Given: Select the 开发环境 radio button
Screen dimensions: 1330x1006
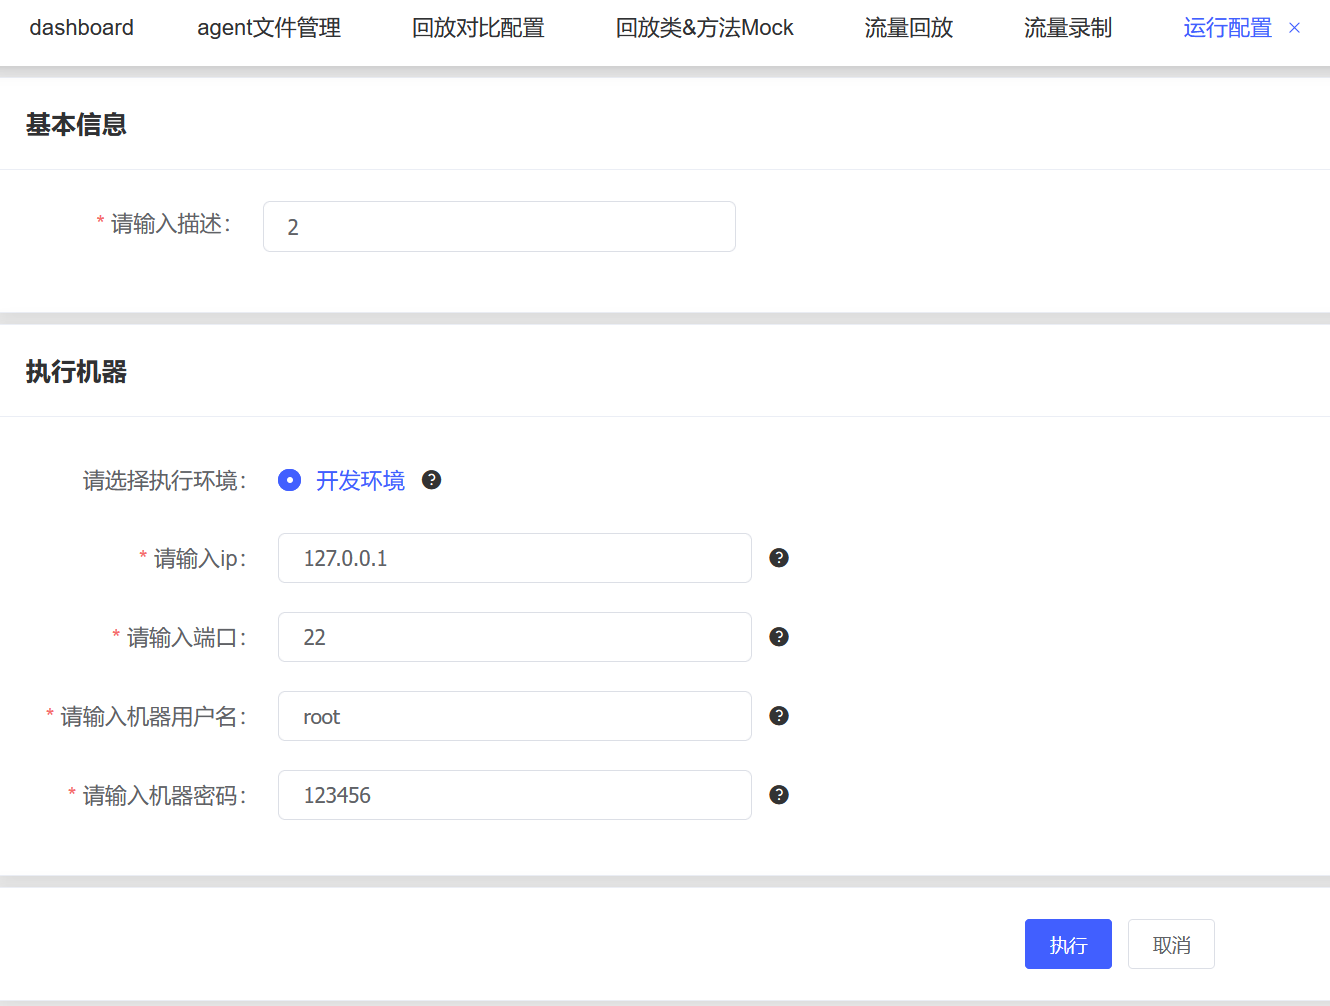Looking at the screenshot, I should point(289,480).
